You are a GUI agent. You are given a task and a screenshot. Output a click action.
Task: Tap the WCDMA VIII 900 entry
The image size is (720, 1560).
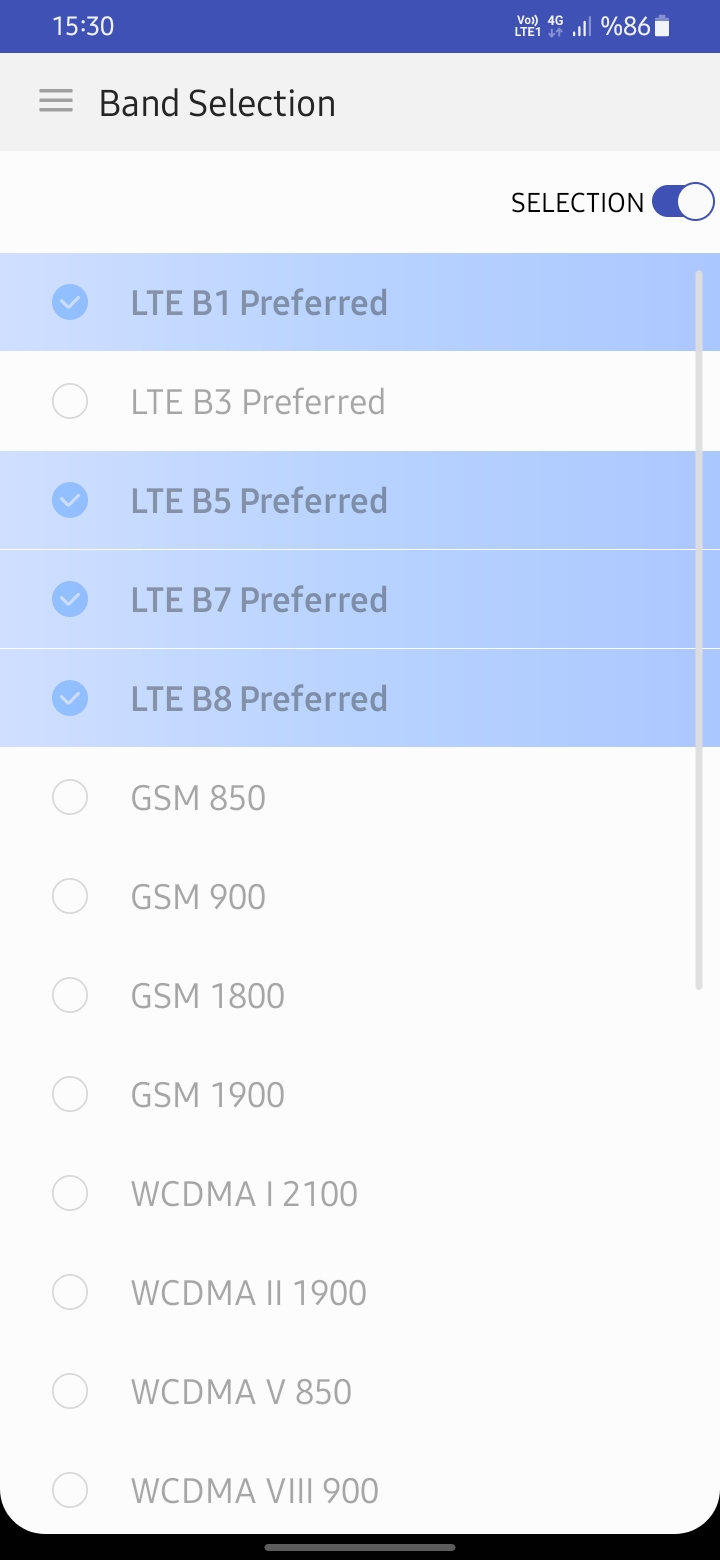coord(360,1490)
